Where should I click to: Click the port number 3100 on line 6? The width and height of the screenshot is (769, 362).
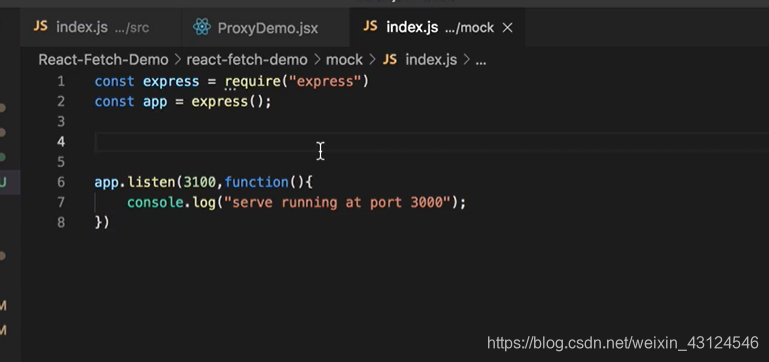coord(199,182)
